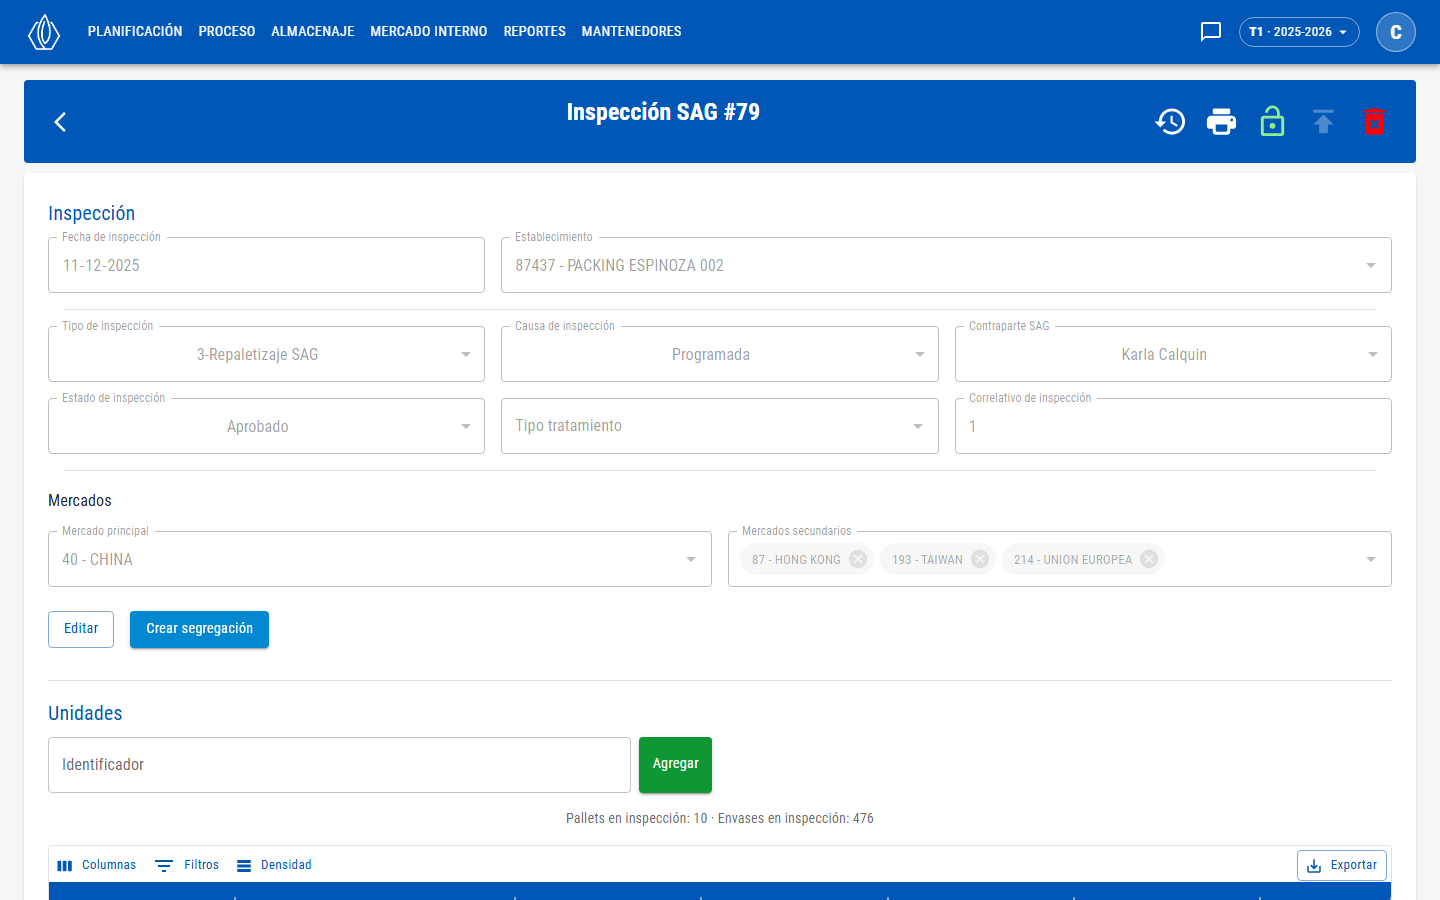This screenshot has height=900, width=1440.
Task: Export the table with Exportar
Action: coord(1342,865)
